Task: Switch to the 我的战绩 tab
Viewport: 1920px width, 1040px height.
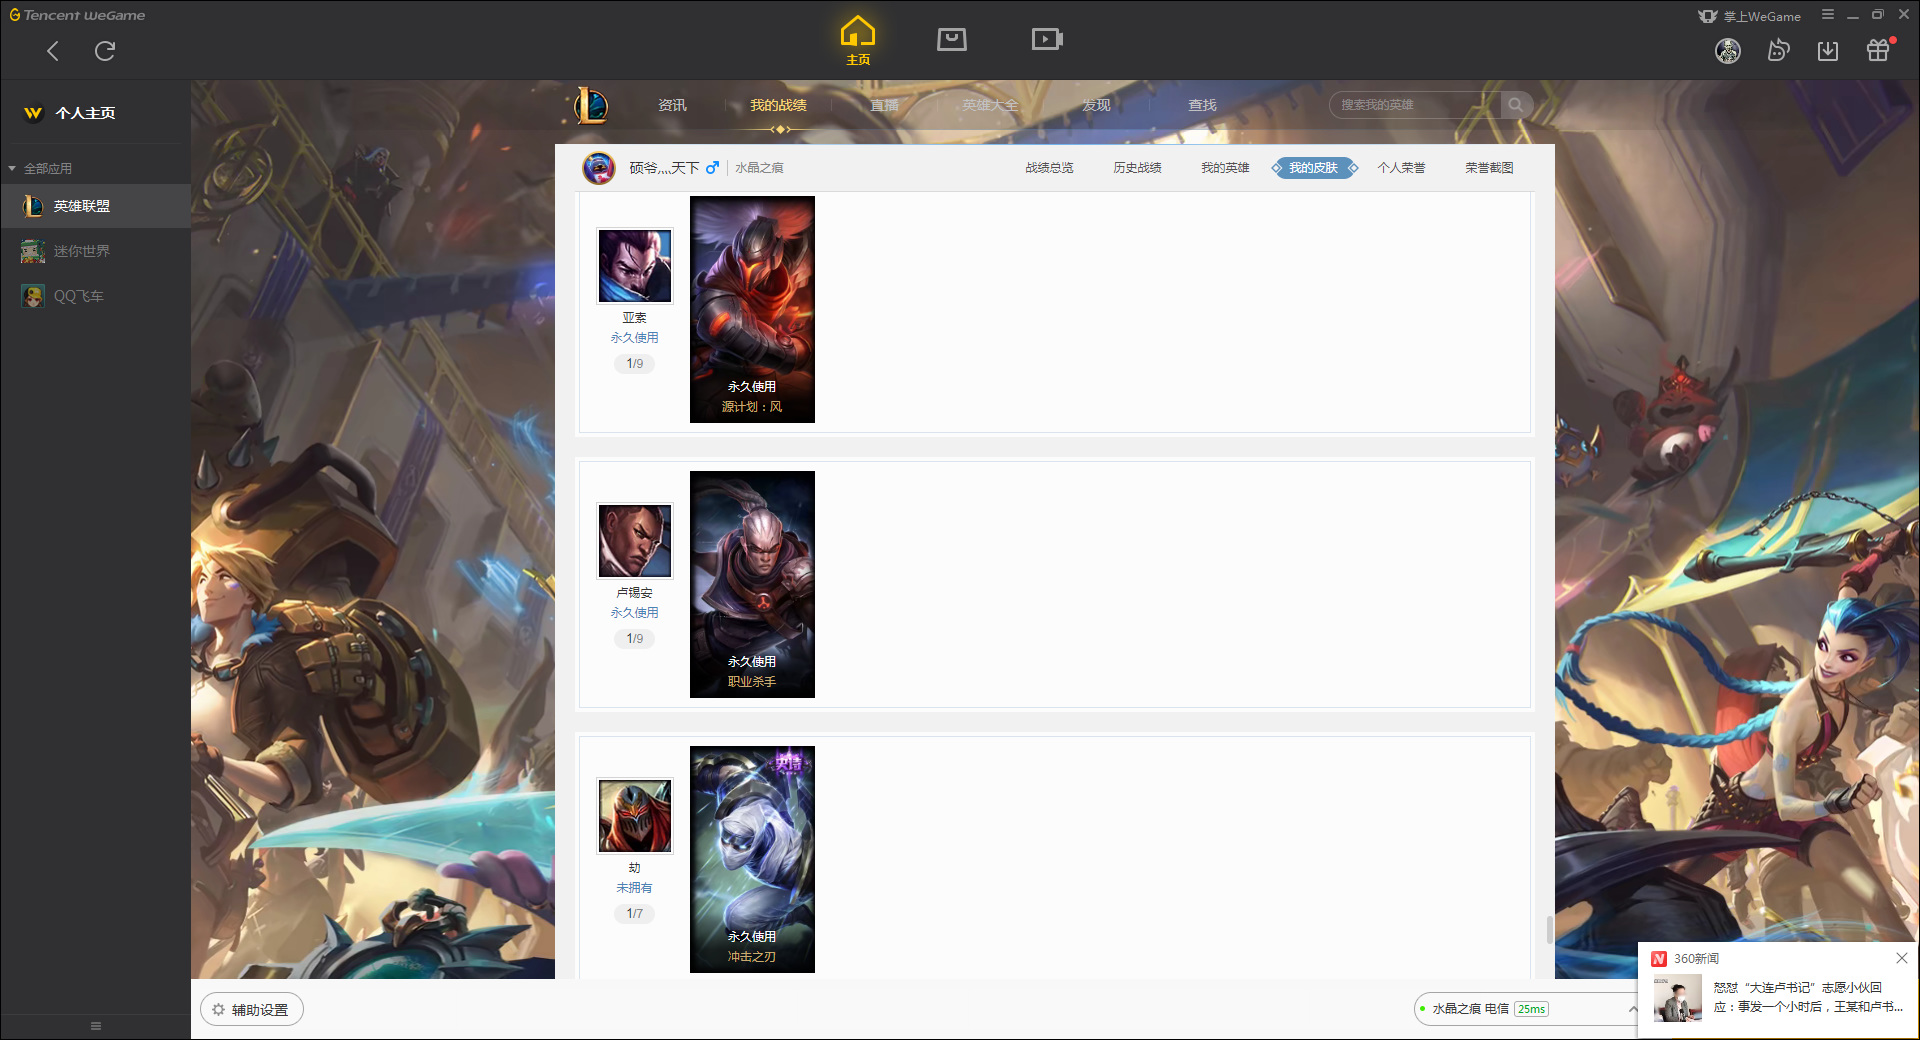Action: tap(778, 105)
